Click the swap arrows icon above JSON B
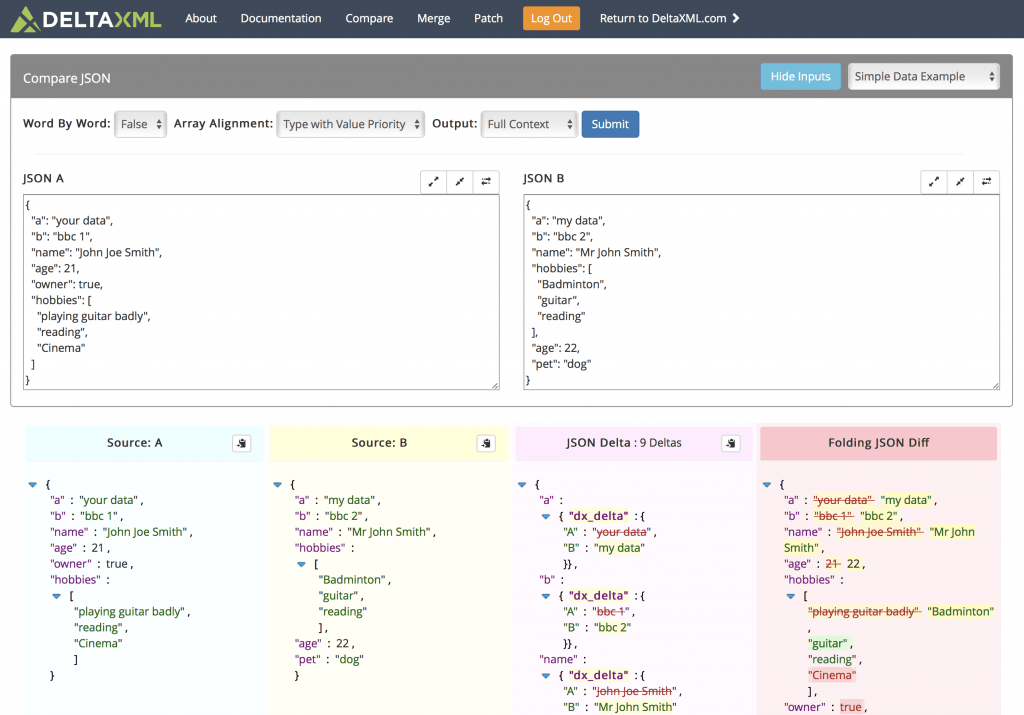Viewport: 1024px width, 715px height. point(987,181)
